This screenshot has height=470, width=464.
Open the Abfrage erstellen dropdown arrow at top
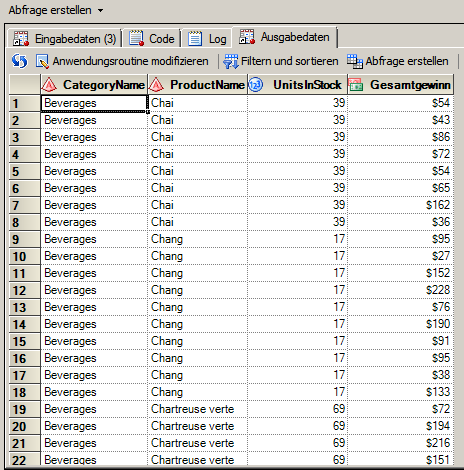100,11
